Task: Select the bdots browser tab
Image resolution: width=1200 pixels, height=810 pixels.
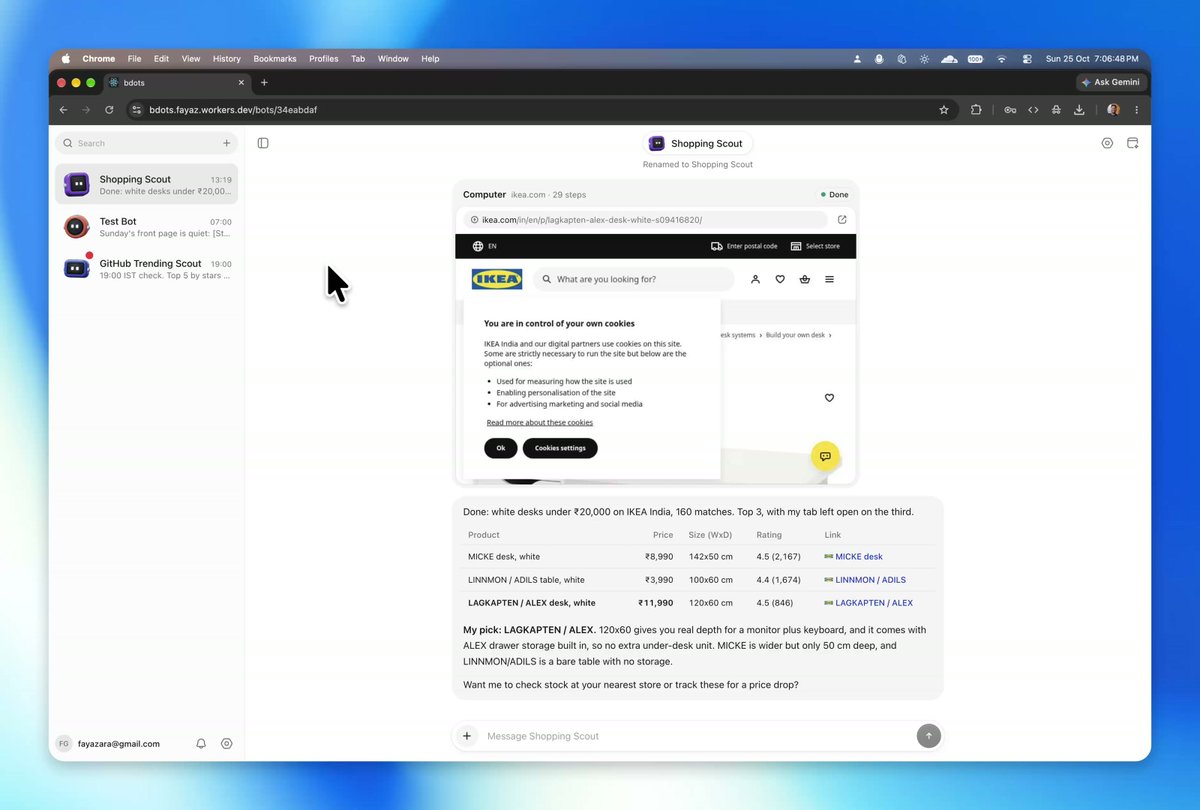Action: (x=177, y=83)
